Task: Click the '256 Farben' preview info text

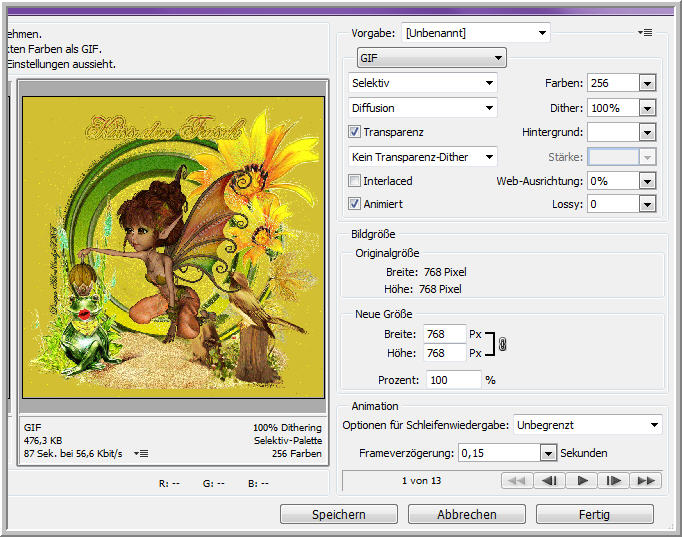Action: [297, 454]
